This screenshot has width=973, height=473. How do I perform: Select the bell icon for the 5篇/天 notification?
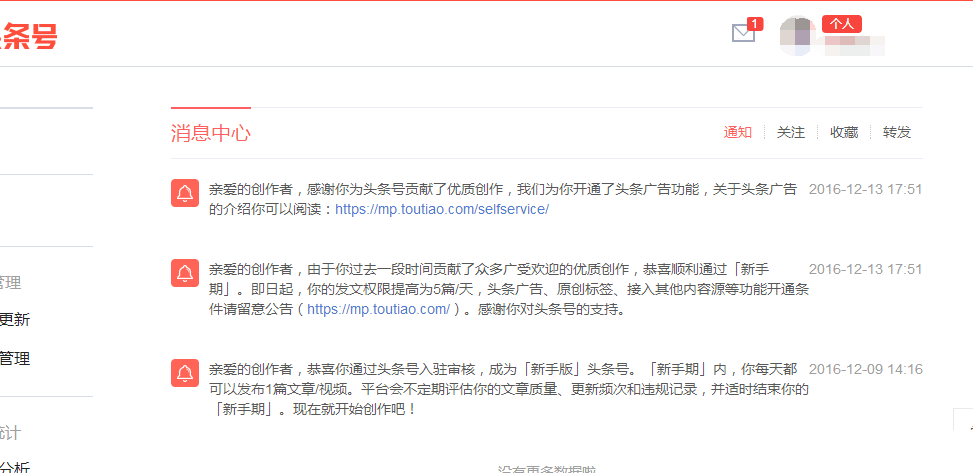[185, 273]
